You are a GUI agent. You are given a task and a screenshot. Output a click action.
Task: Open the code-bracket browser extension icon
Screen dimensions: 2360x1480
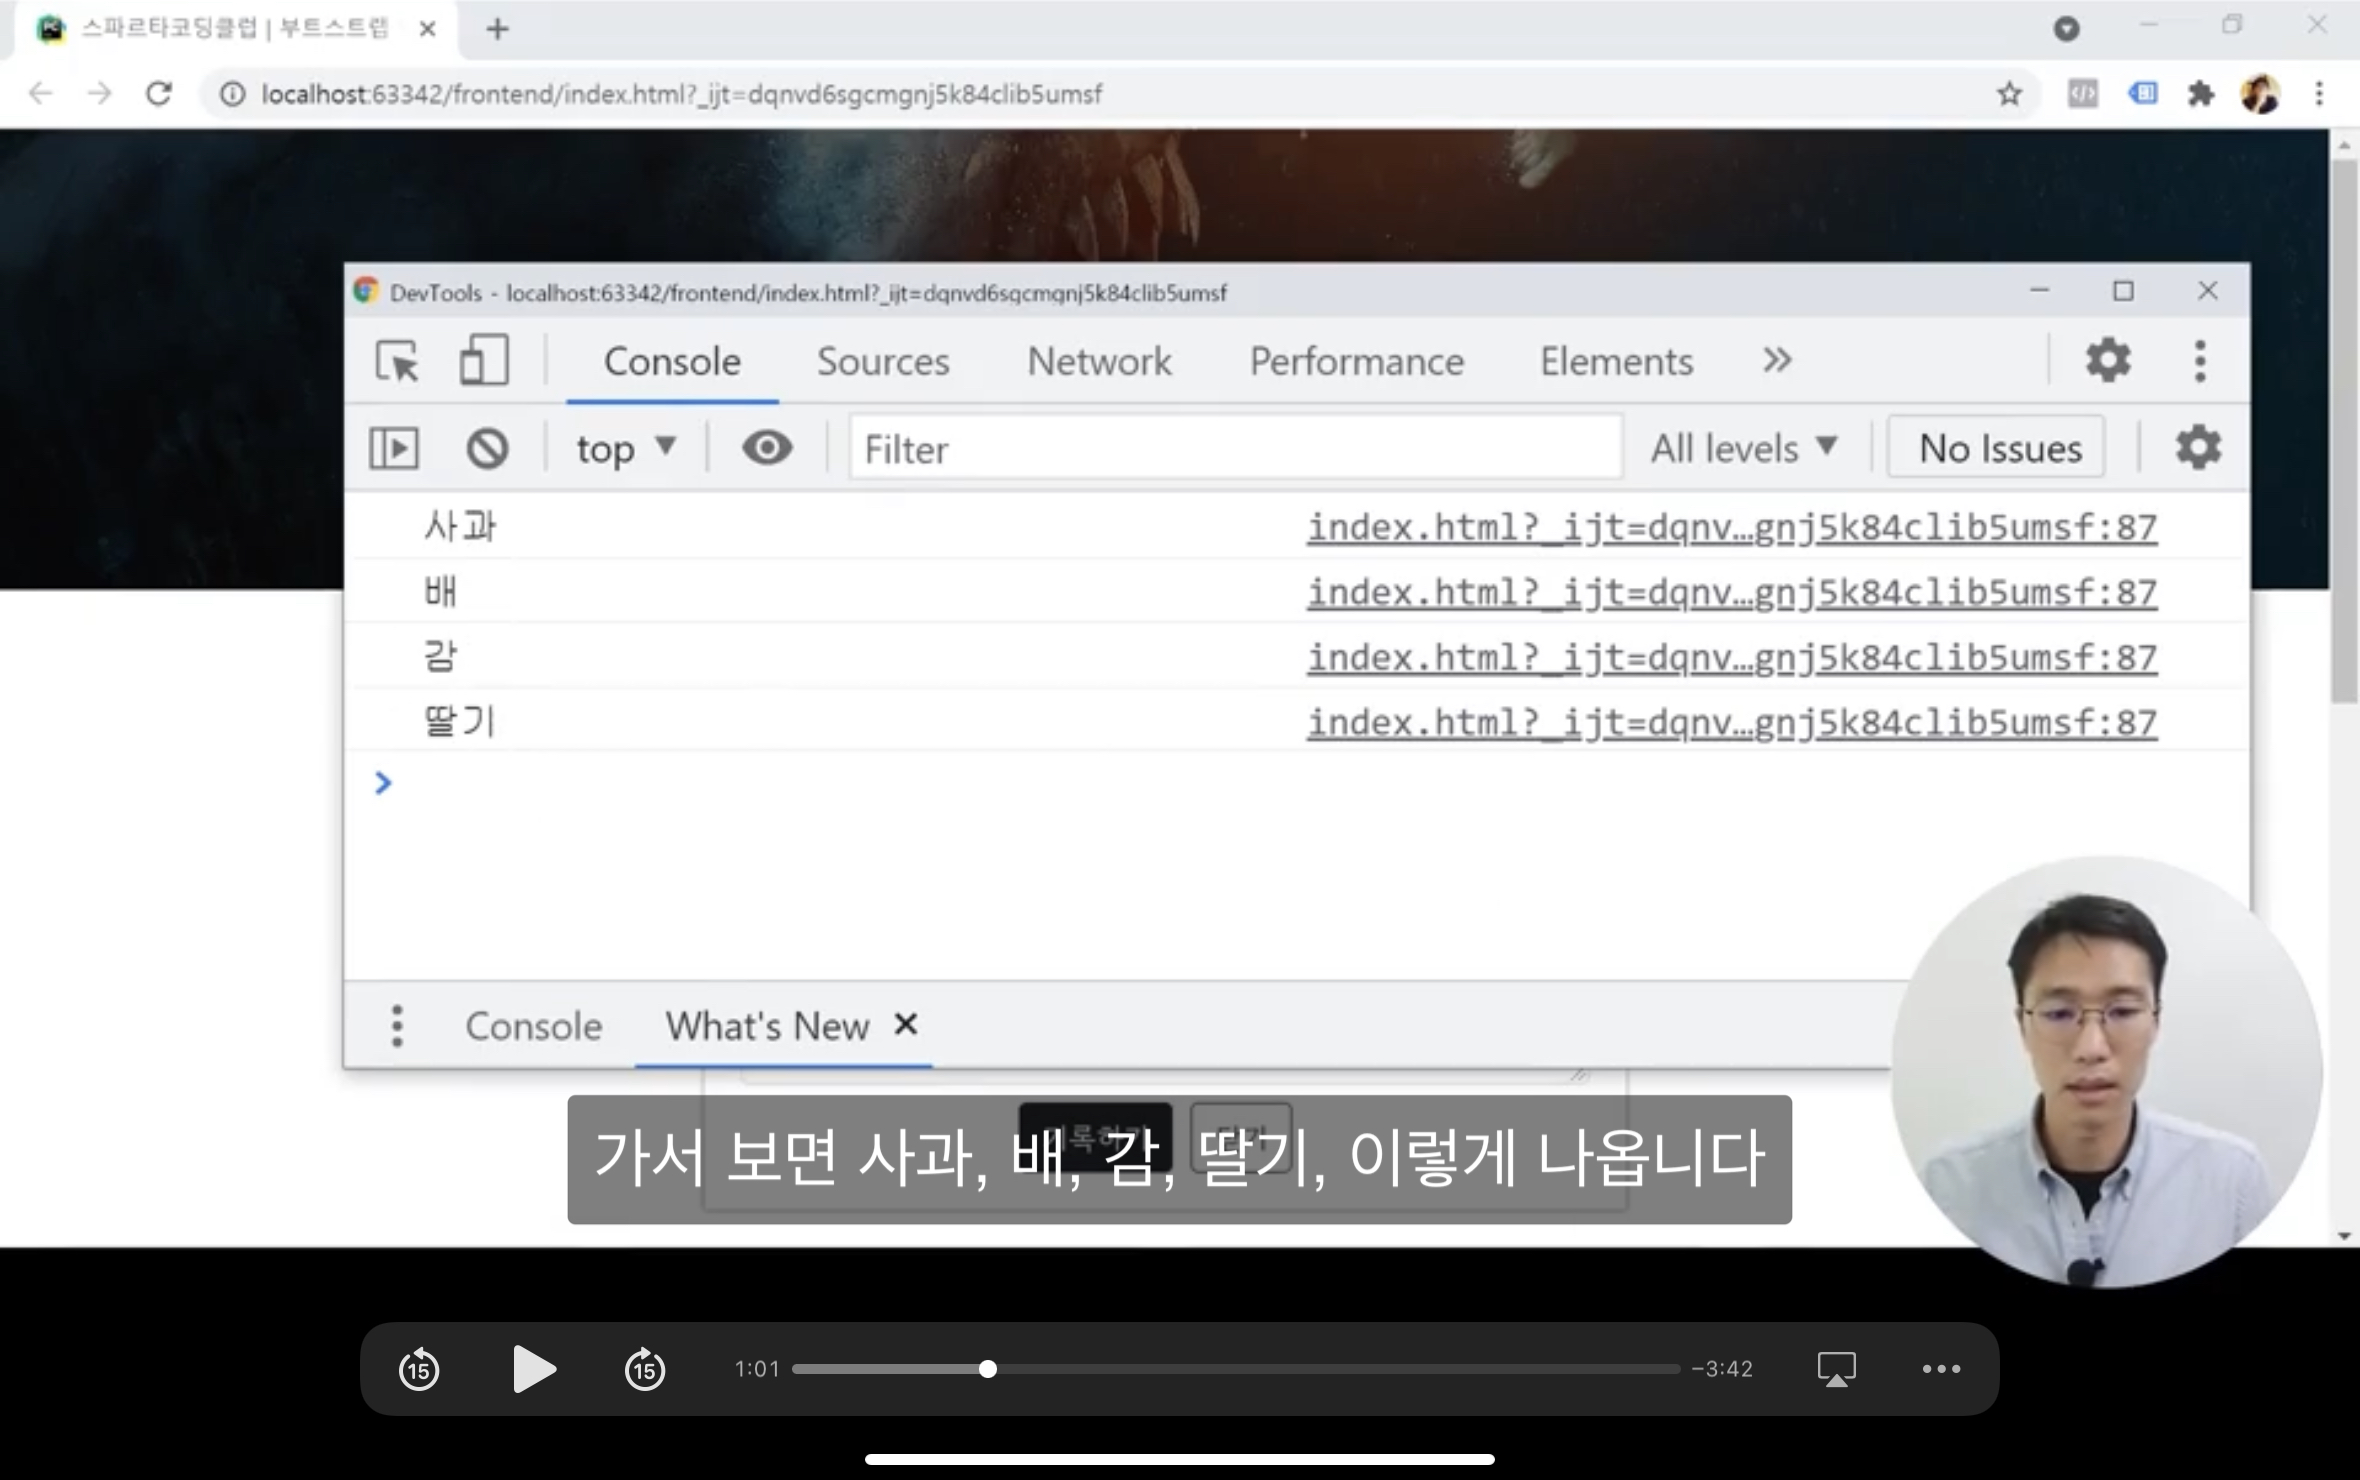pyautogui.click(x=2082, y=94)
